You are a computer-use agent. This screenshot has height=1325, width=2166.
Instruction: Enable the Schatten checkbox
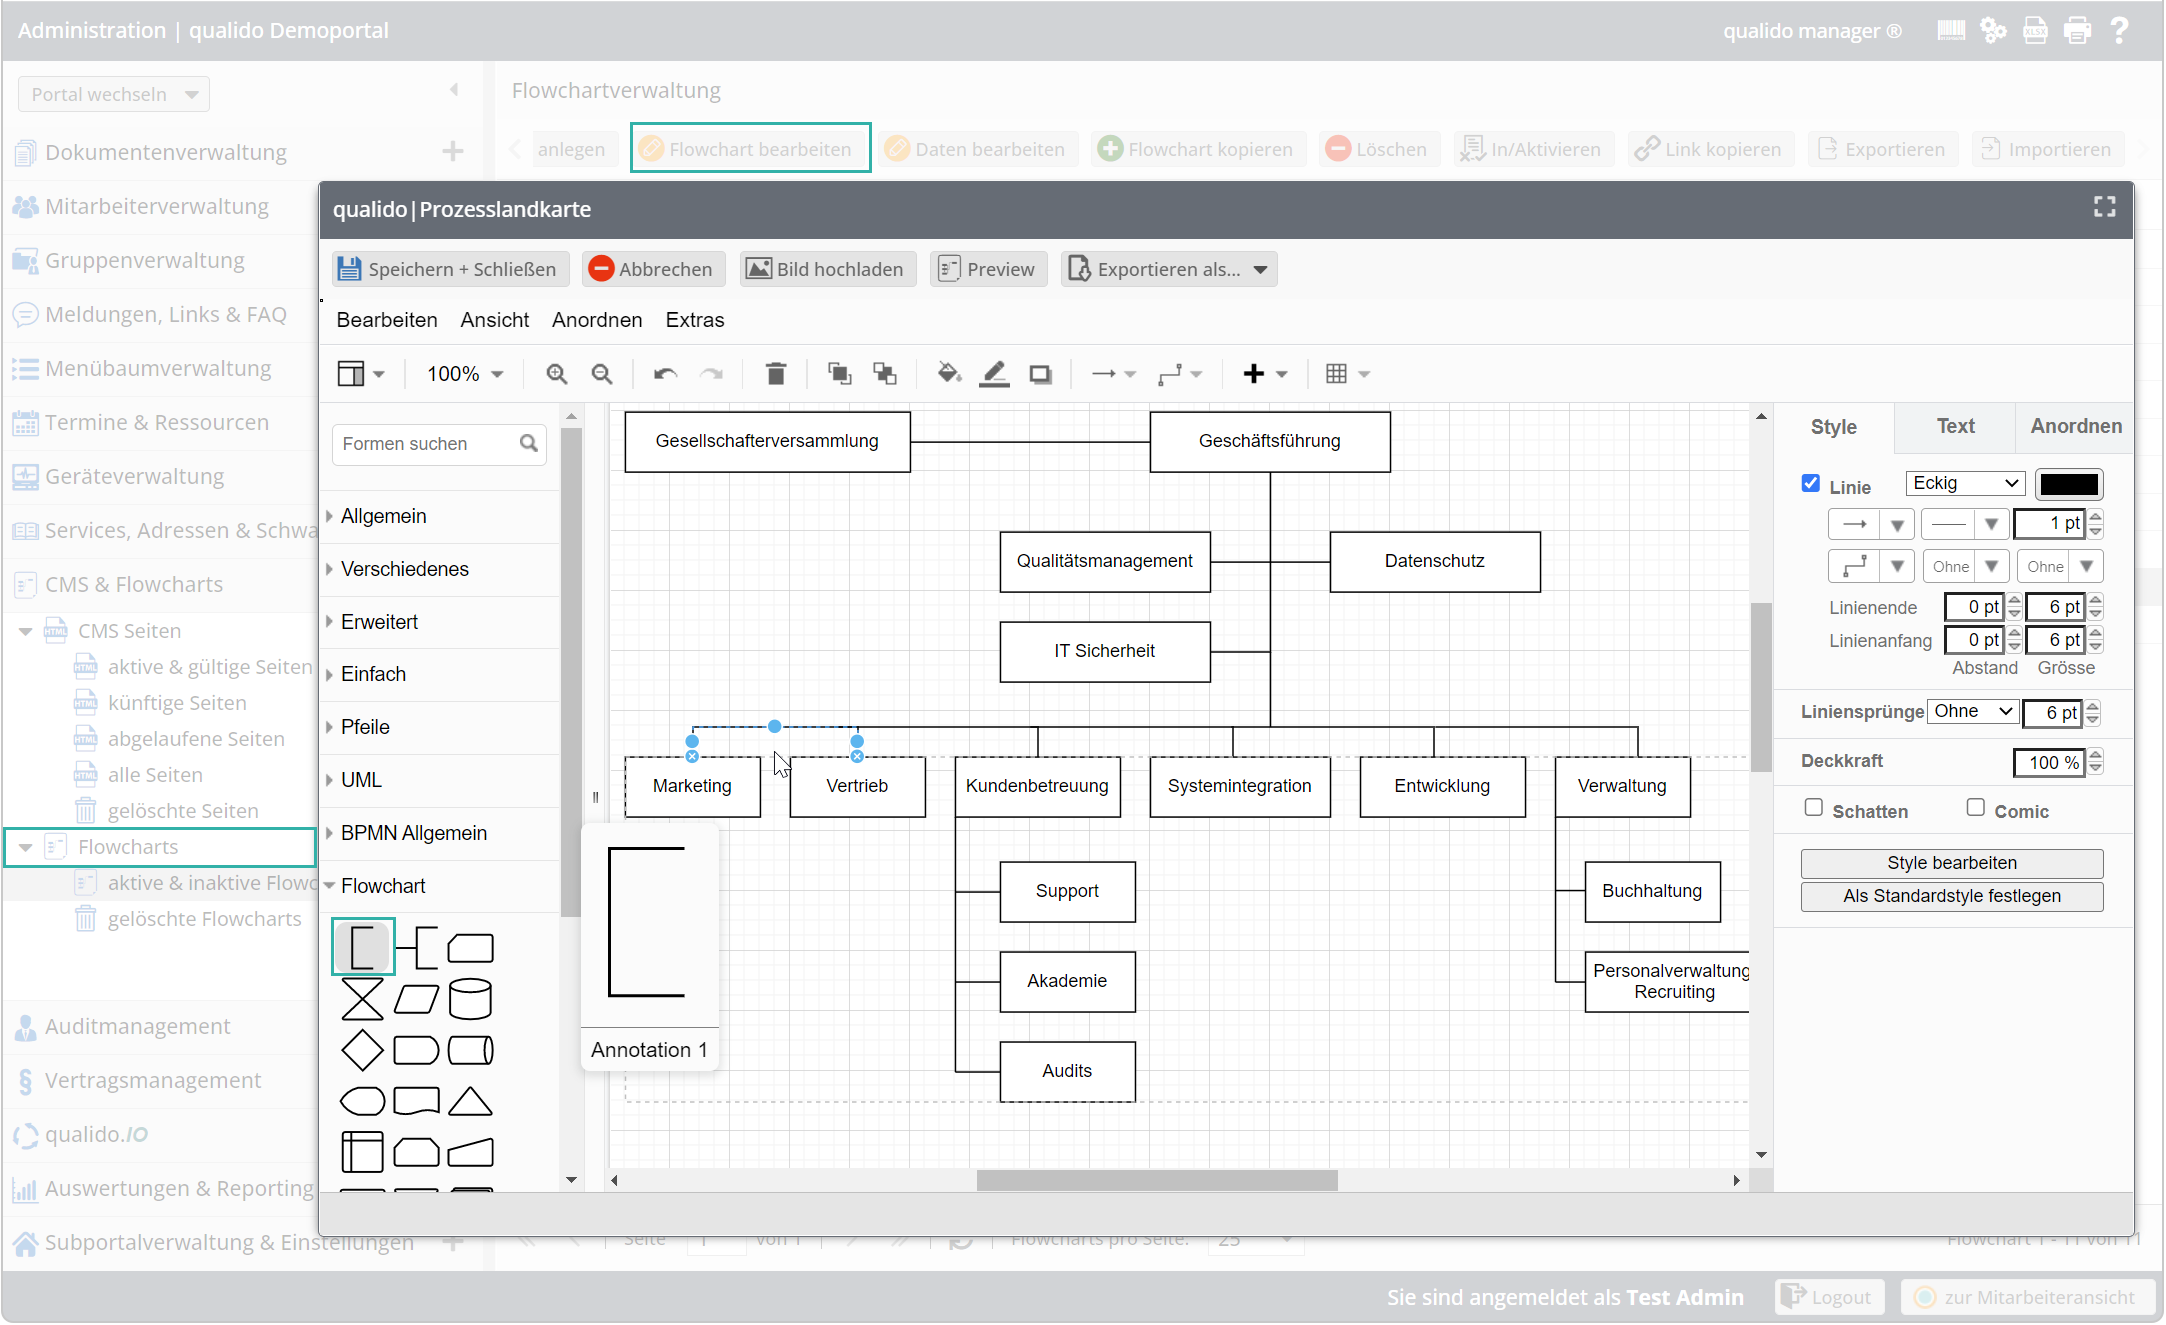click(x=1814, y=808)
